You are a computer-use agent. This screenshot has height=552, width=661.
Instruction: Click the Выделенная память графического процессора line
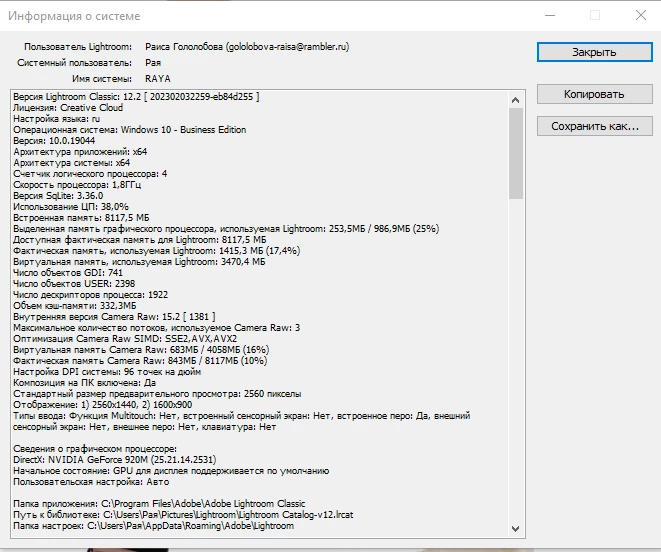click(x=226, y=229)
